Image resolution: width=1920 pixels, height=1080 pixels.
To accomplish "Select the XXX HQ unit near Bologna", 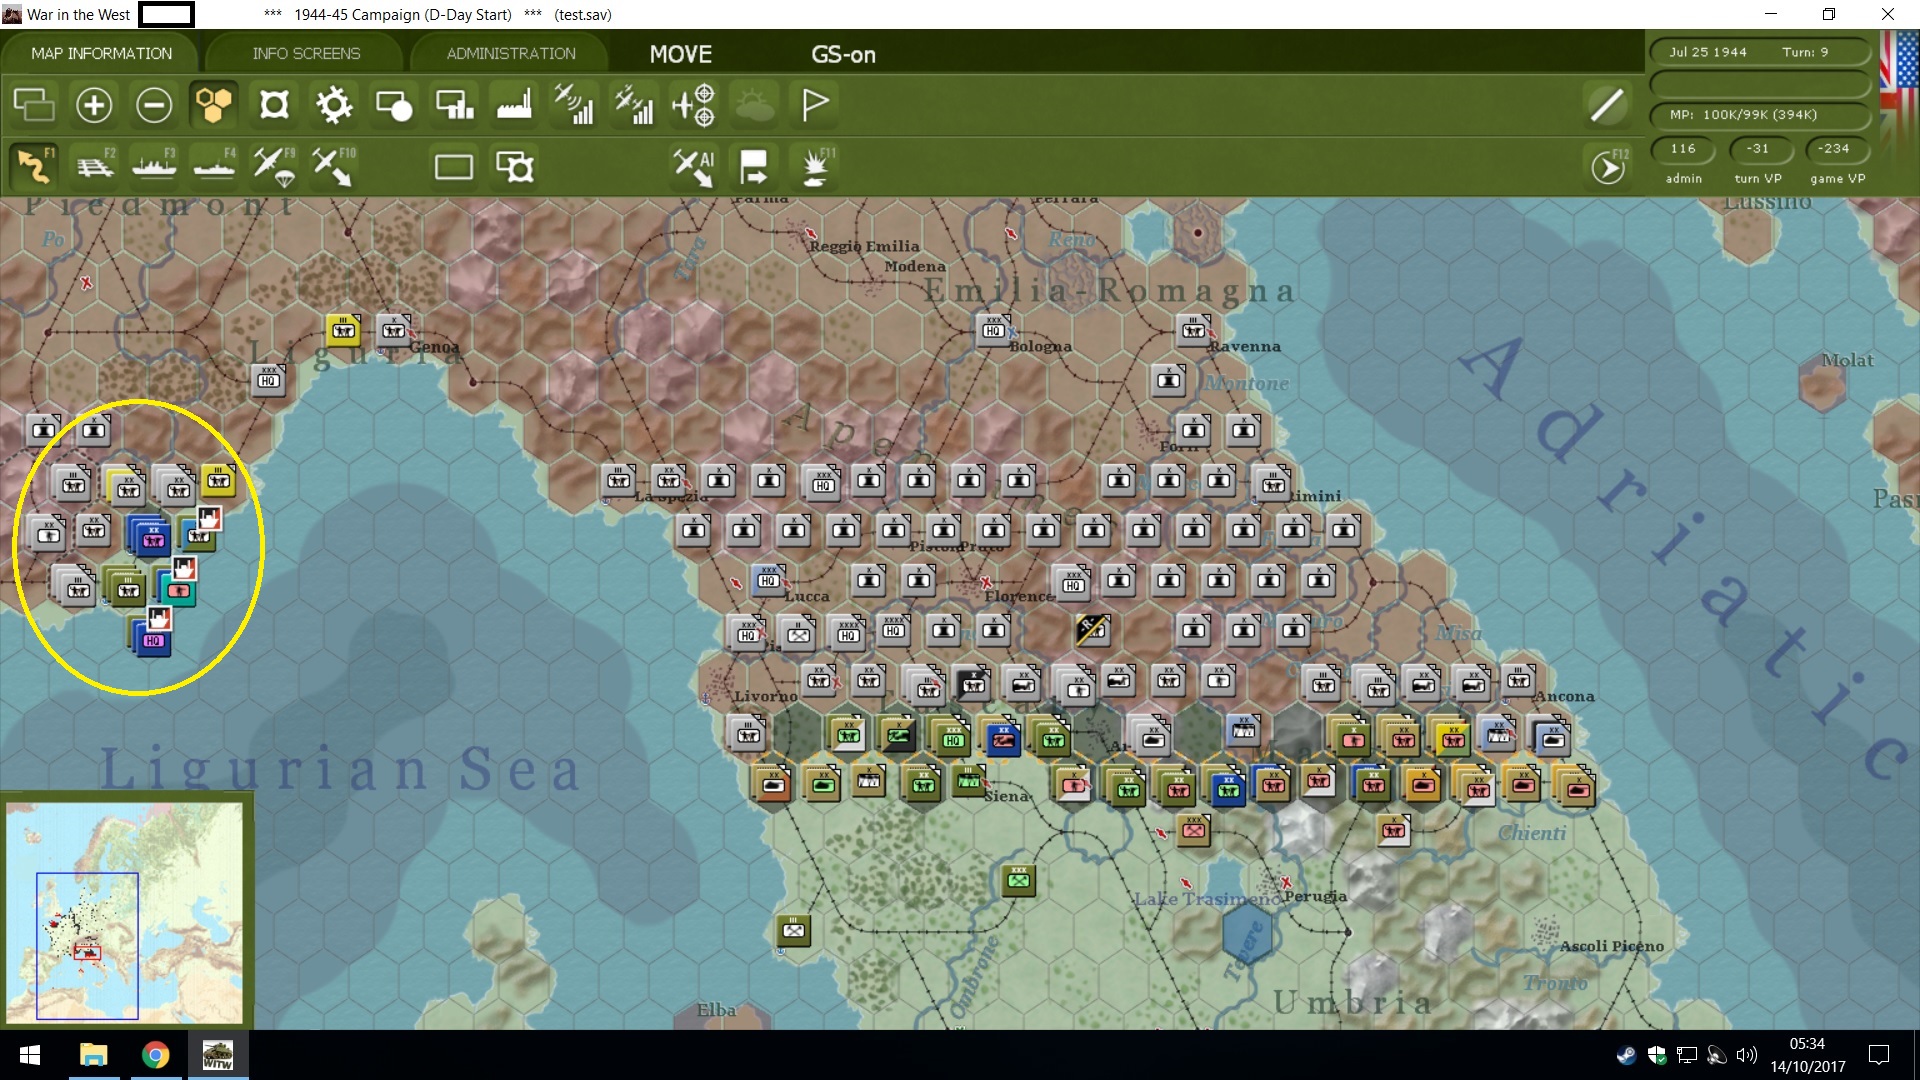I will (993, 328).
